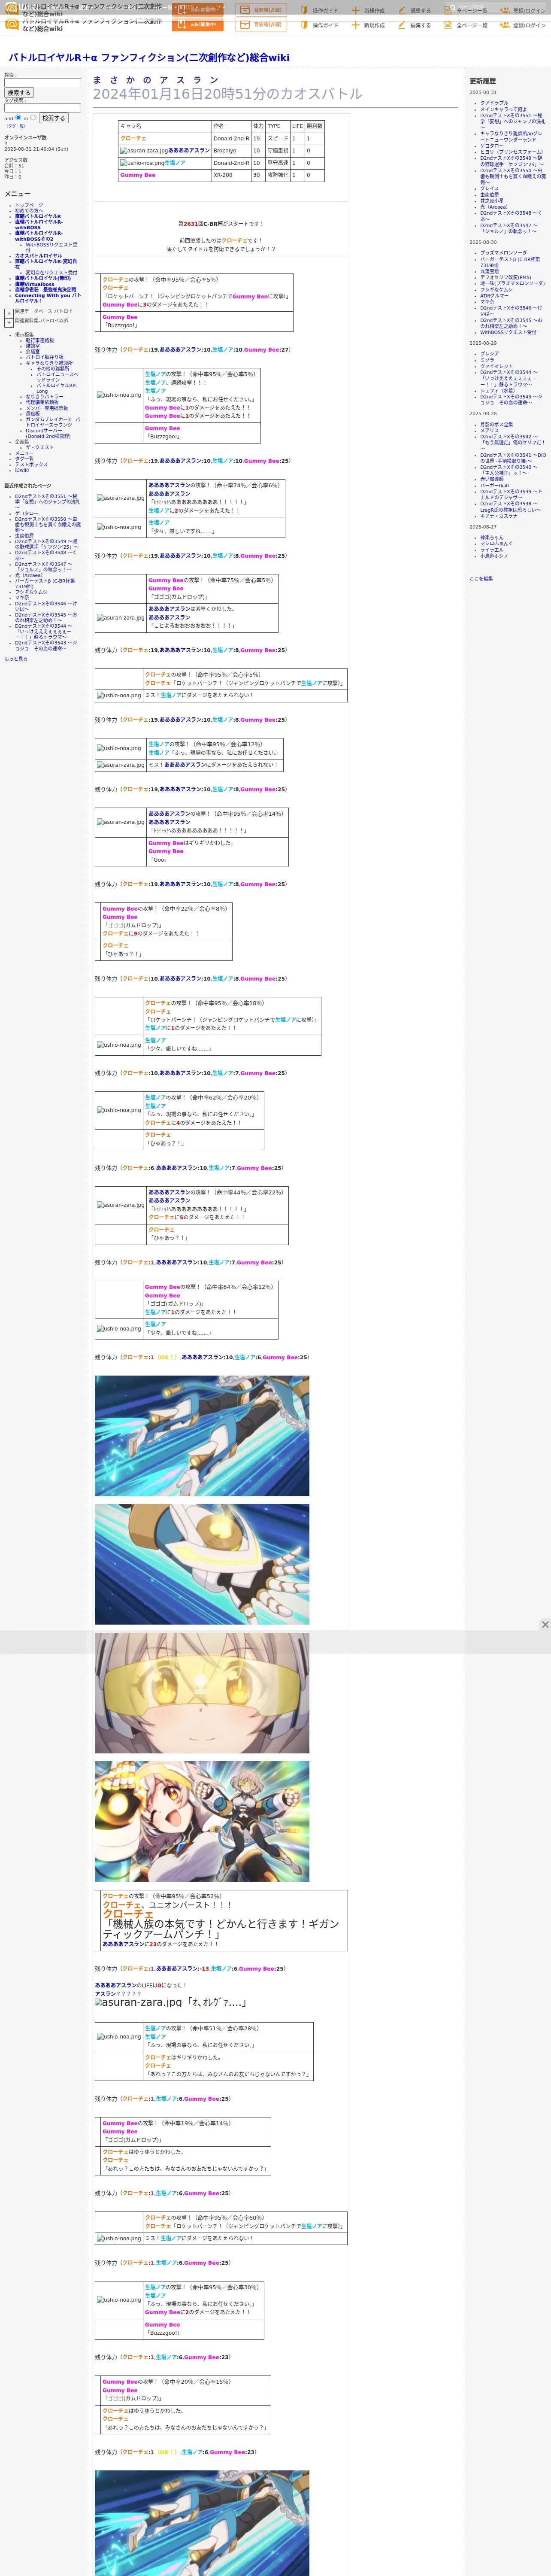Open the トップページ menu link
This screenshot has height=2576, width=551.
(x=29, y=205)
